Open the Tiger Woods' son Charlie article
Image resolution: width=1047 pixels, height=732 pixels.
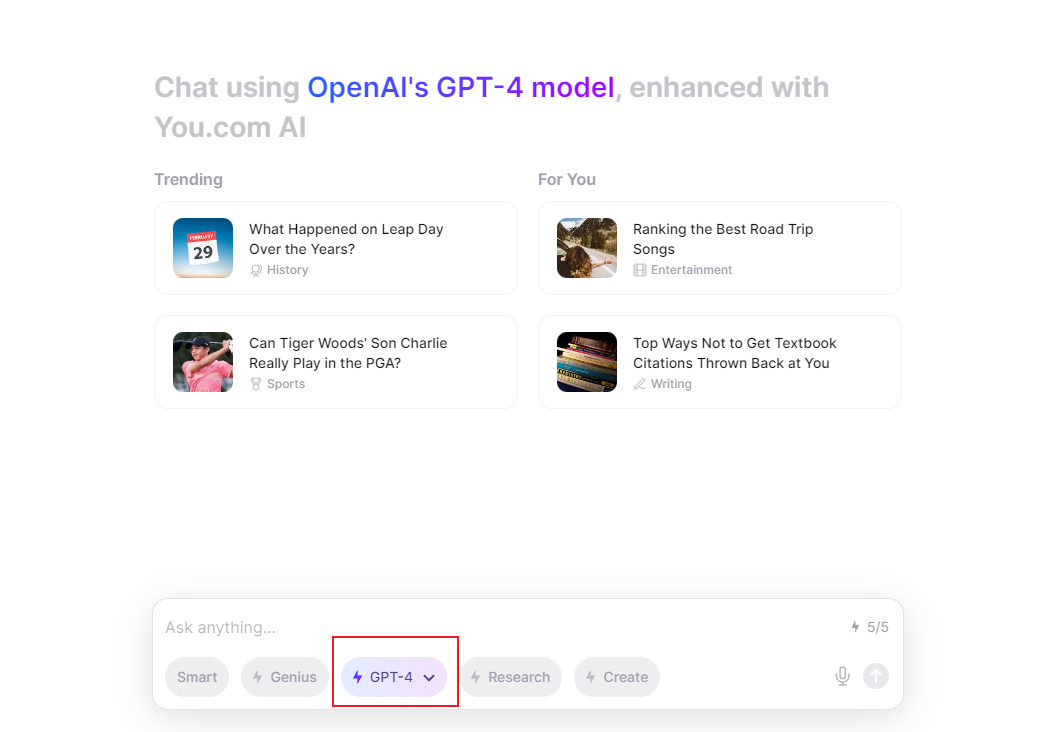pyautogui.click(x=336, y=362)
